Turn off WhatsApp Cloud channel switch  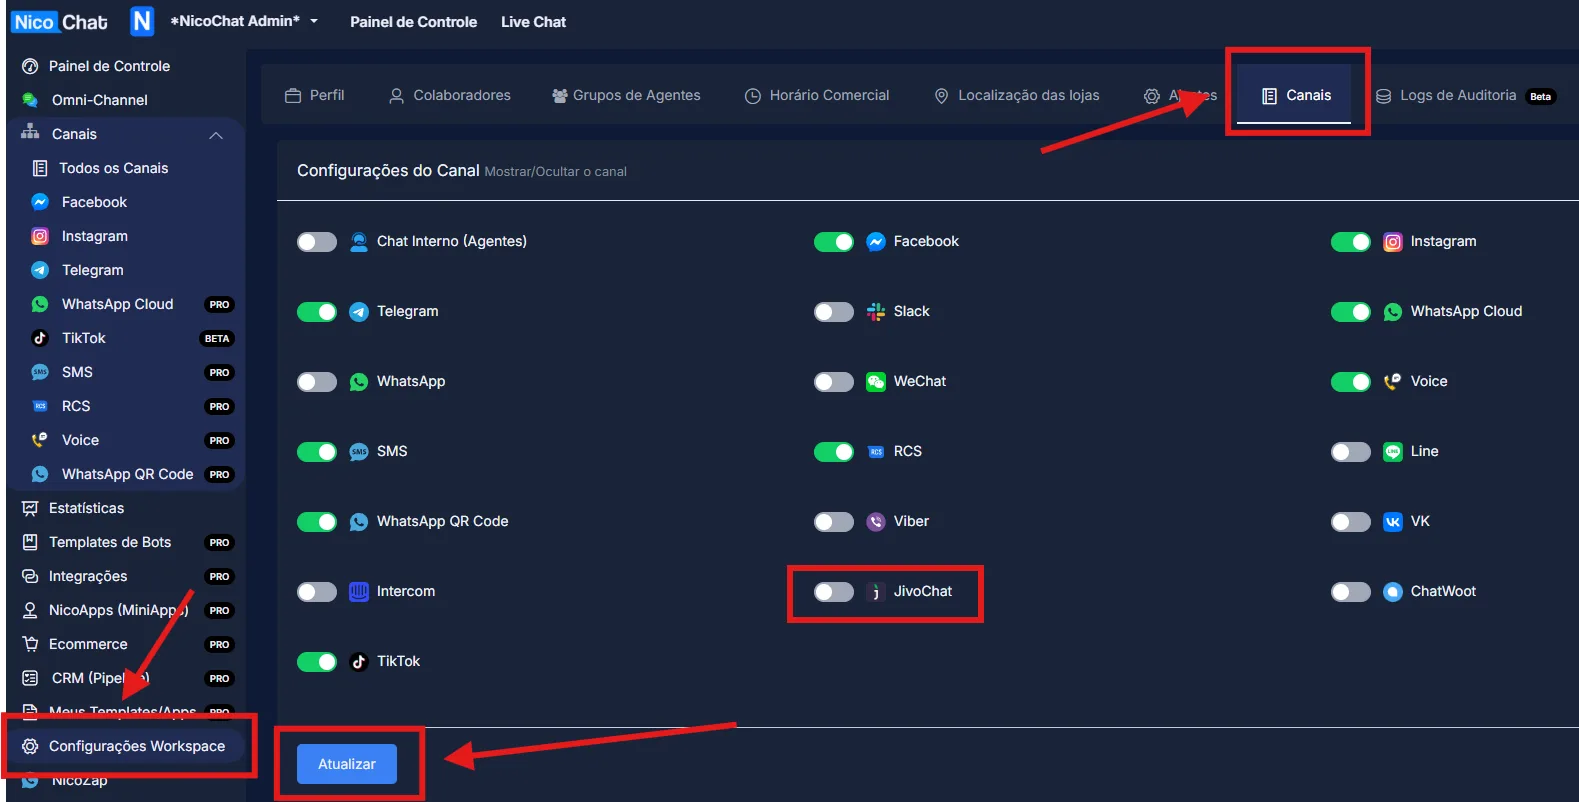[x=1351, y=312]
